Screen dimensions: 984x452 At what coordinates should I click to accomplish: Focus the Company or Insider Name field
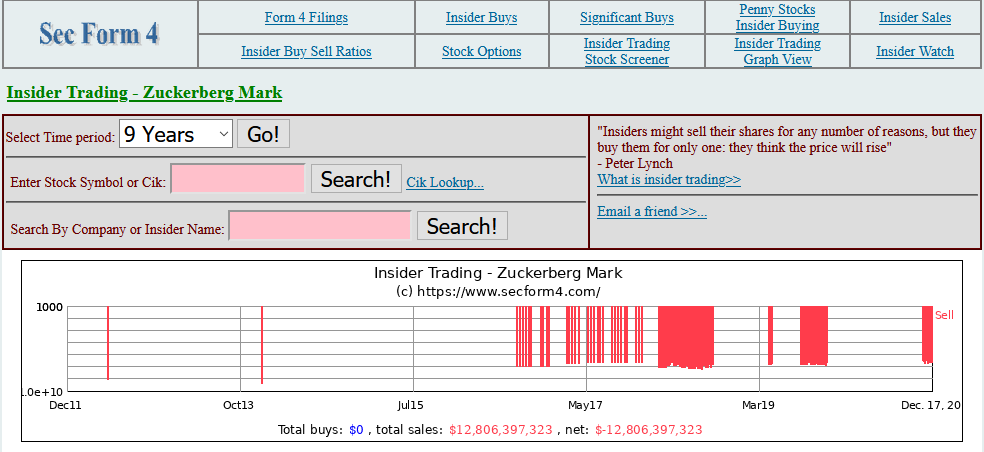click(319, 225)
